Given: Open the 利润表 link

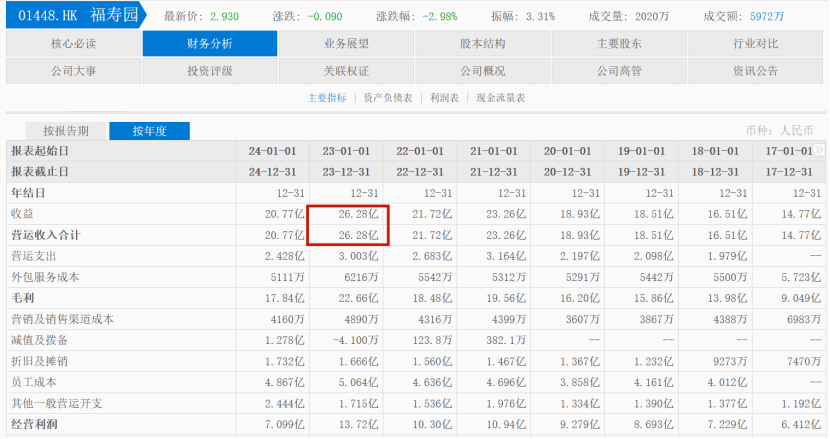Looking at the screenshot, I should tap(444, 98).
